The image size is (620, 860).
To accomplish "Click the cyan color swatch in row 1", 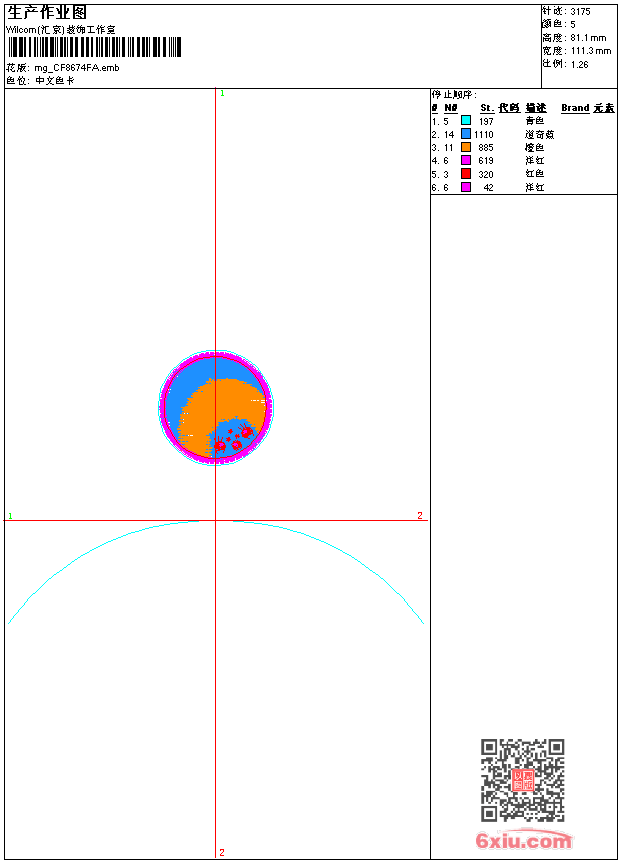I will pos(466,121).
